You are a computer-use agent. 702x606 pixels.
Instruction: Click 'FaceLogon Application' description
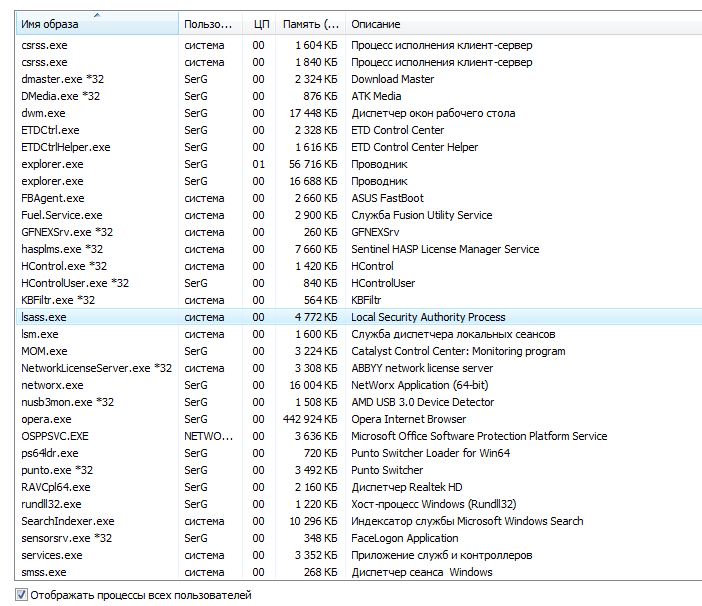[x=405, y=538]
